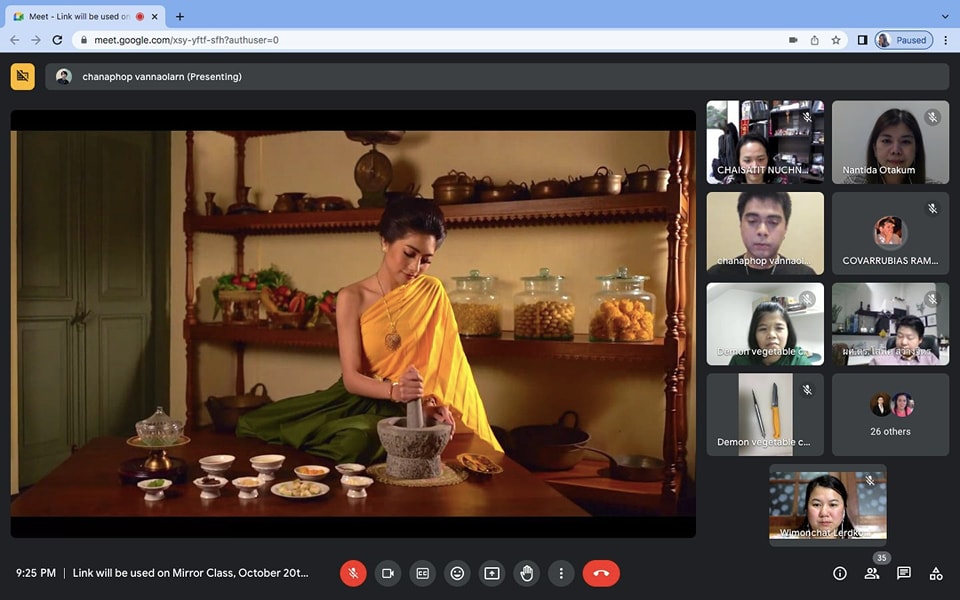
Task: Bookmark this page with the star icon
Action: [x=836, y=40]
